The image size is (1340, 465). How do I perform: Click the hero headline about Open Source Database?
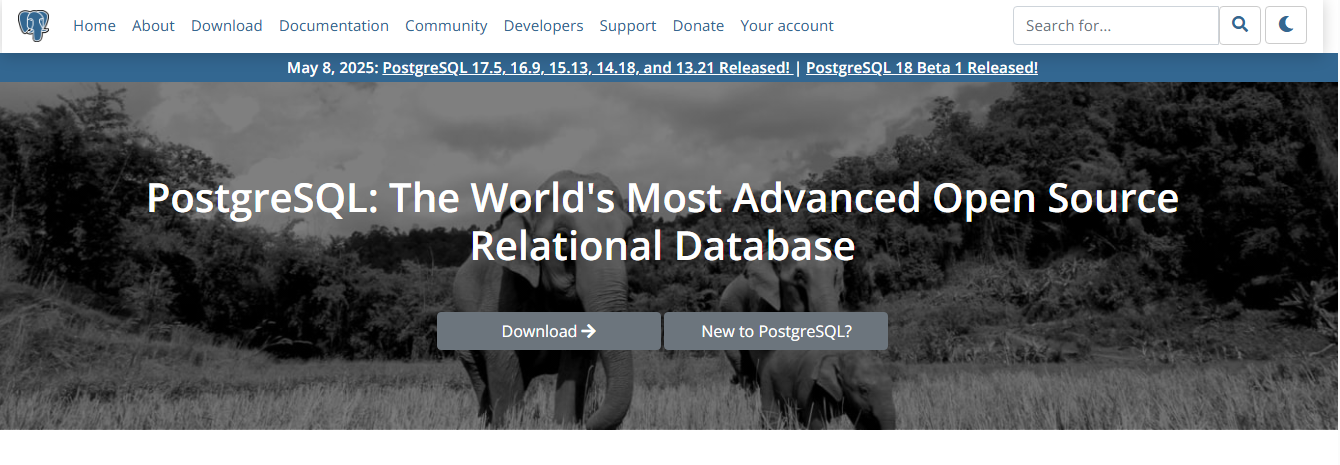pyautogui.click(x=663, y=221)
